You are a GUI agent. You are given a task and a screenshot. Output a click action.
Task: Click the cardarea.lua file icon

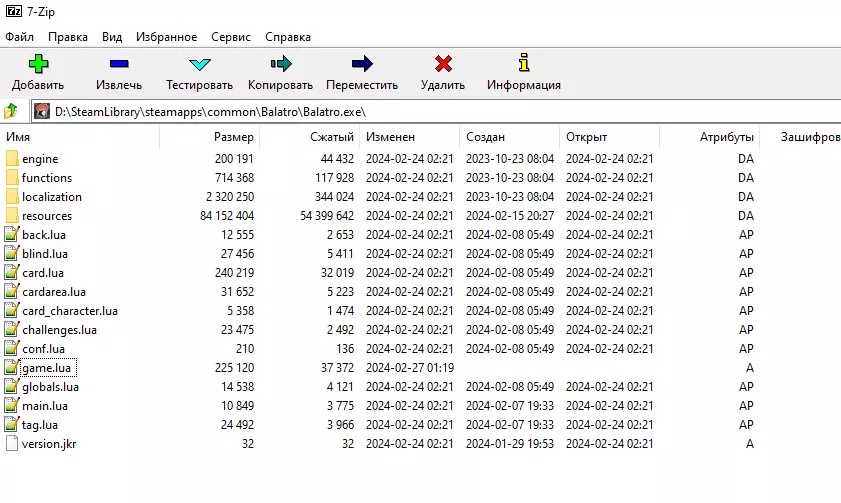click(x=12, y=292)
